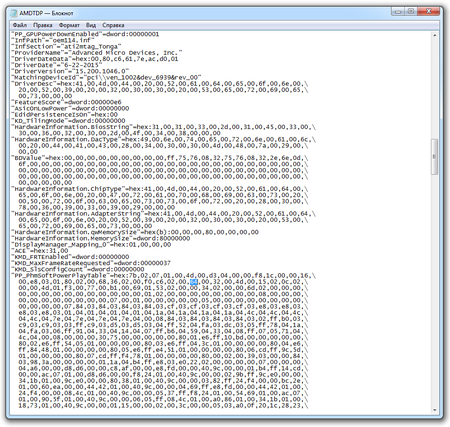450x427 pixels.
Task: Click the "DriverDesc" hex line
Action: [x=160, y=84]
